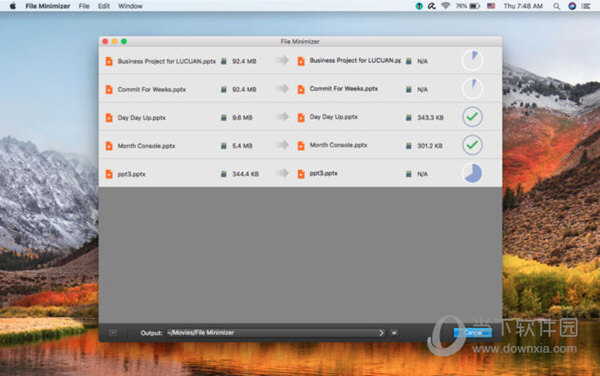Click size icon beside 9.6 MB
This screenshot has width=600, height=376.
coord(224,117)
